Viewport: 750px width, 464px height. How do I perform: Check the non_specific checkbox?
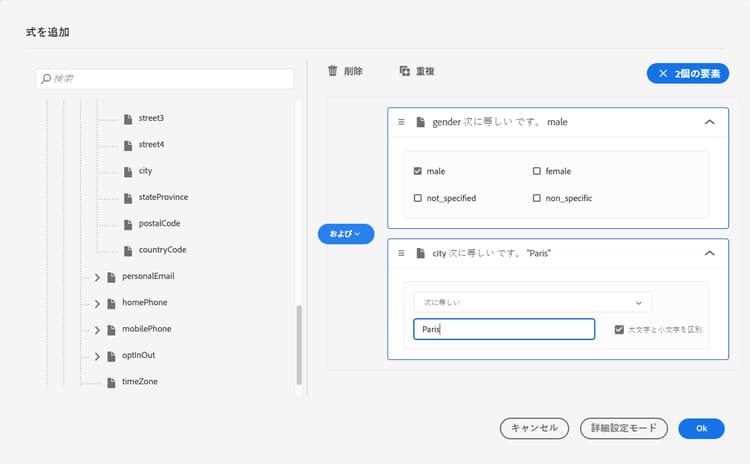pyautogui.click(x=537, y=198)
